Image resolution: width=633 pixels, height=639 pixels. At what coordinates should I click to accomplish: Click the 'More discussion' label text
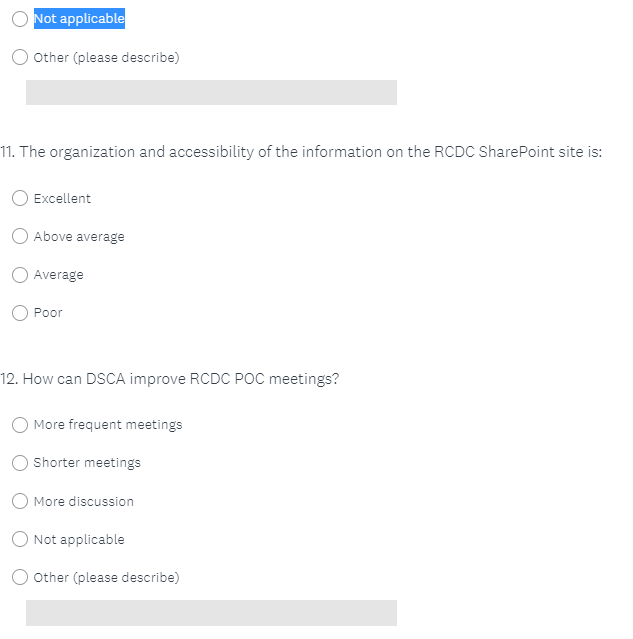click(83, 501)
